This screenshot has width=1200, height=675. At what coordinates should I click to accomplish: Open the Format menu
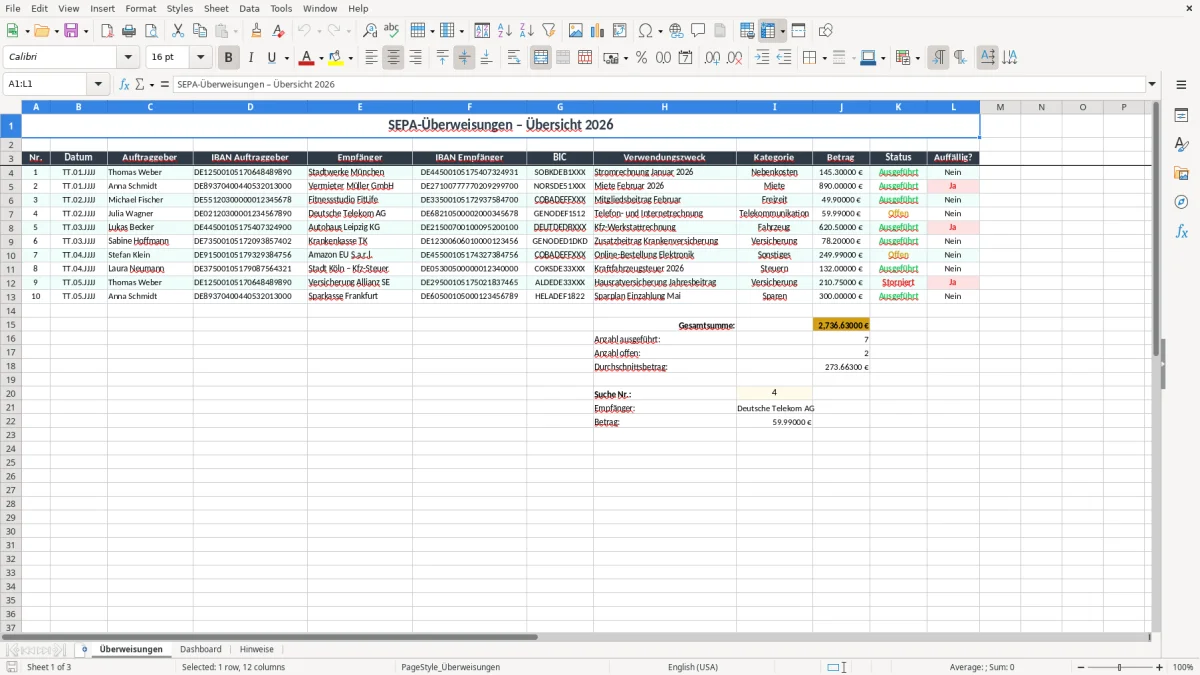pyautogui.click(x=141, y=8)
